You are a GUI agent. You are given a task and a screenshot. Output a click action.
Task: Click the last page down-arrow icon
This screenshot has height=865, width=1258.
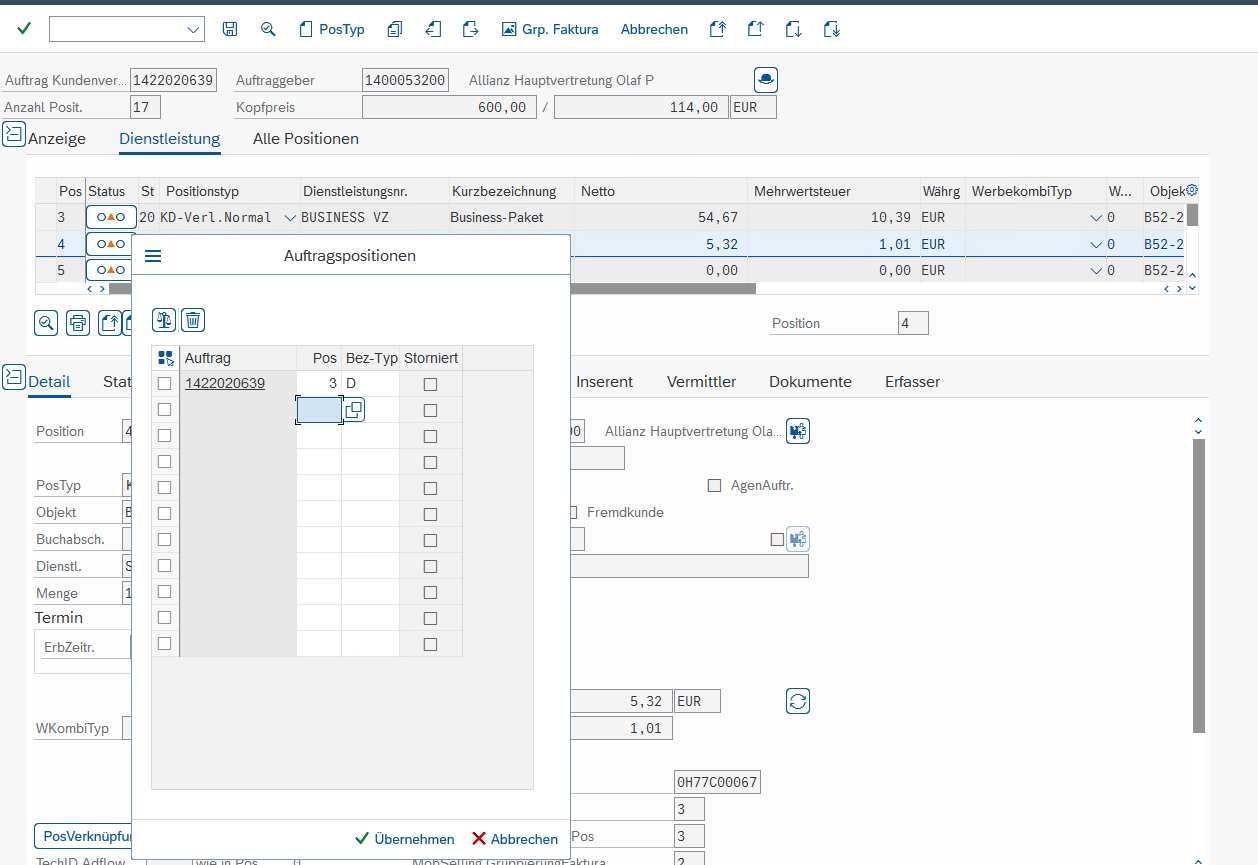(x=832, y=29)
